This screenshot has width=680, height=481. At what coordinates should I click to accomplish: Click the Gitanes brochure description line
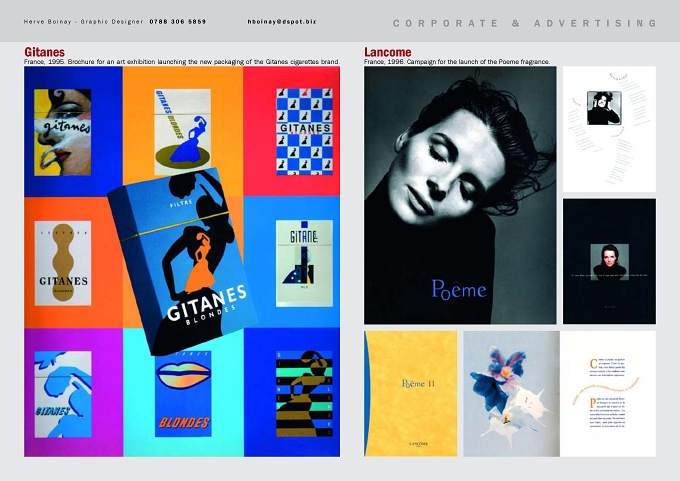tap(182, 62)
